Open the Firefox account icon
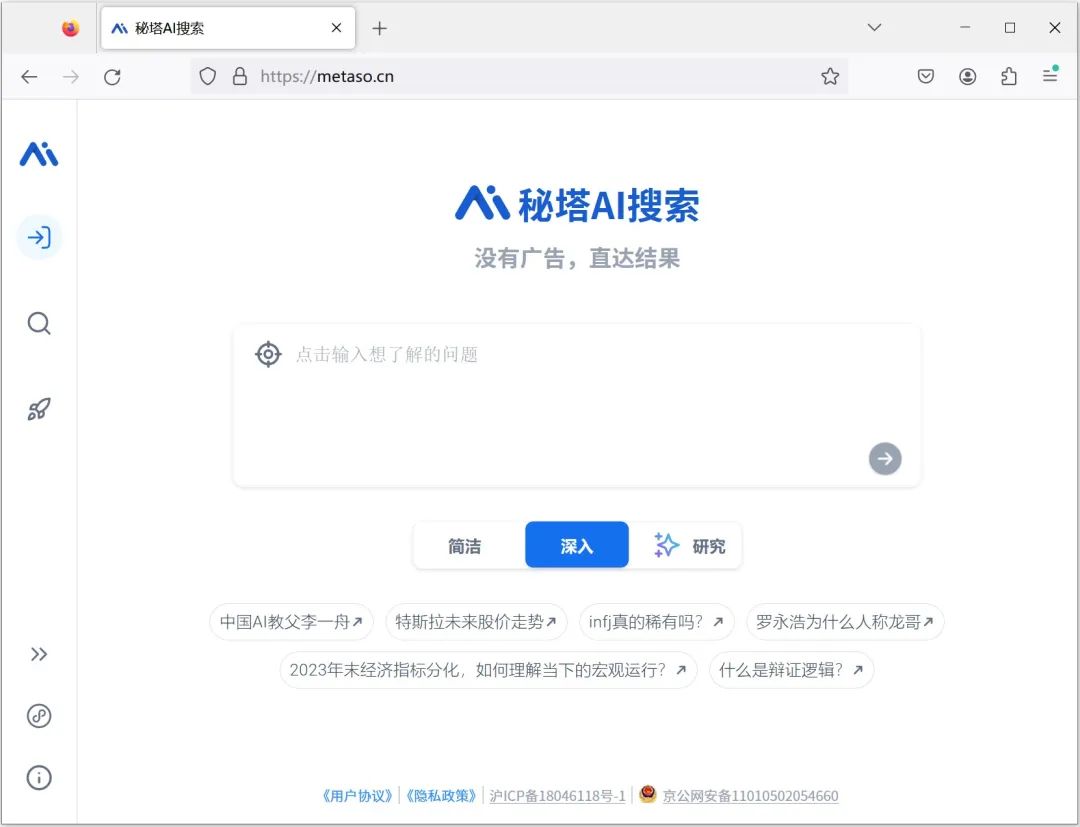The width and height of the screenshot is (1080, 827). point(968,76)
